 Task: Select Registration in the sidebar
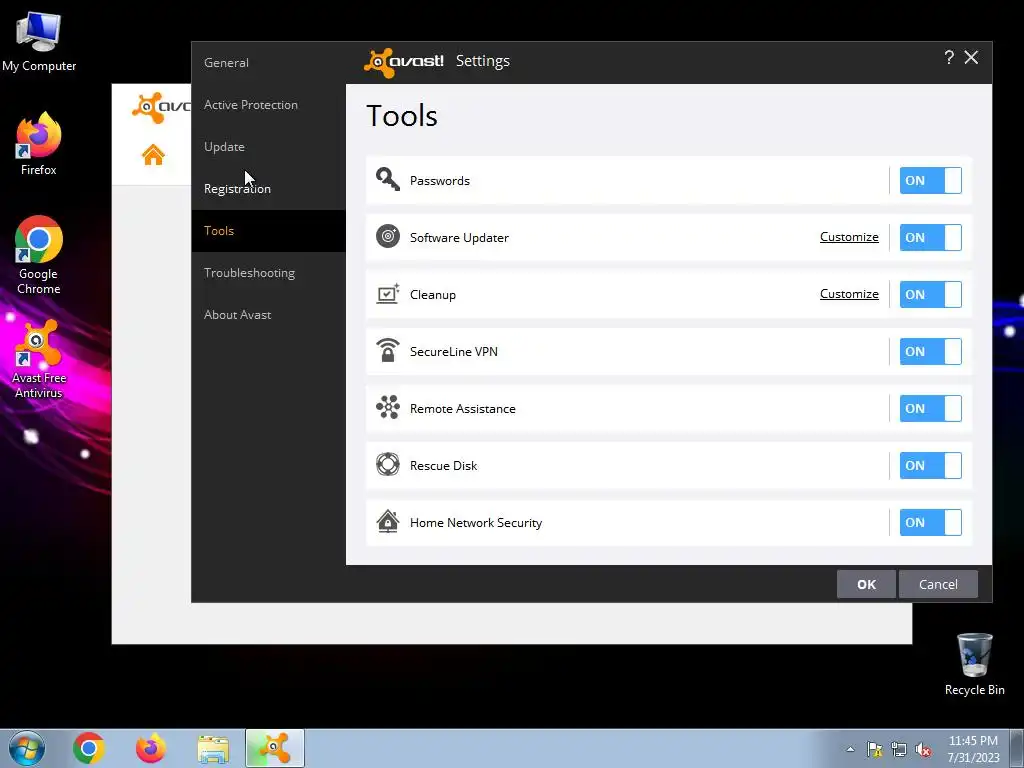coord(268,189)
